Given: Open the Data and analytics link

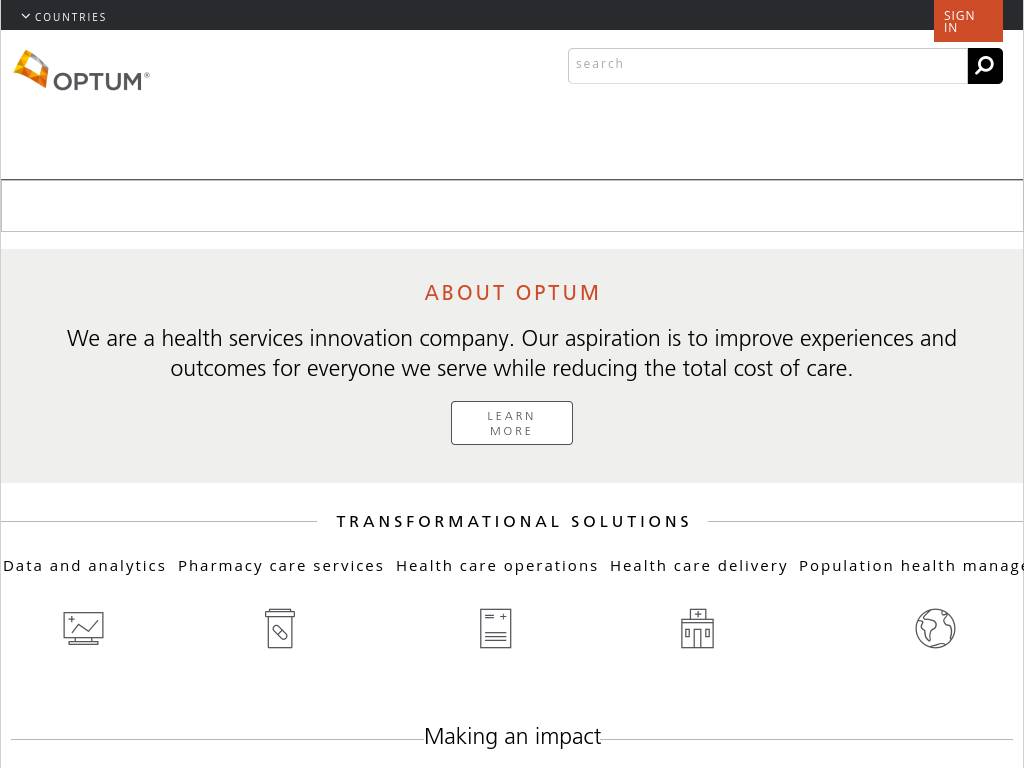Looking at the screenshot, I should tap(85, 566).
